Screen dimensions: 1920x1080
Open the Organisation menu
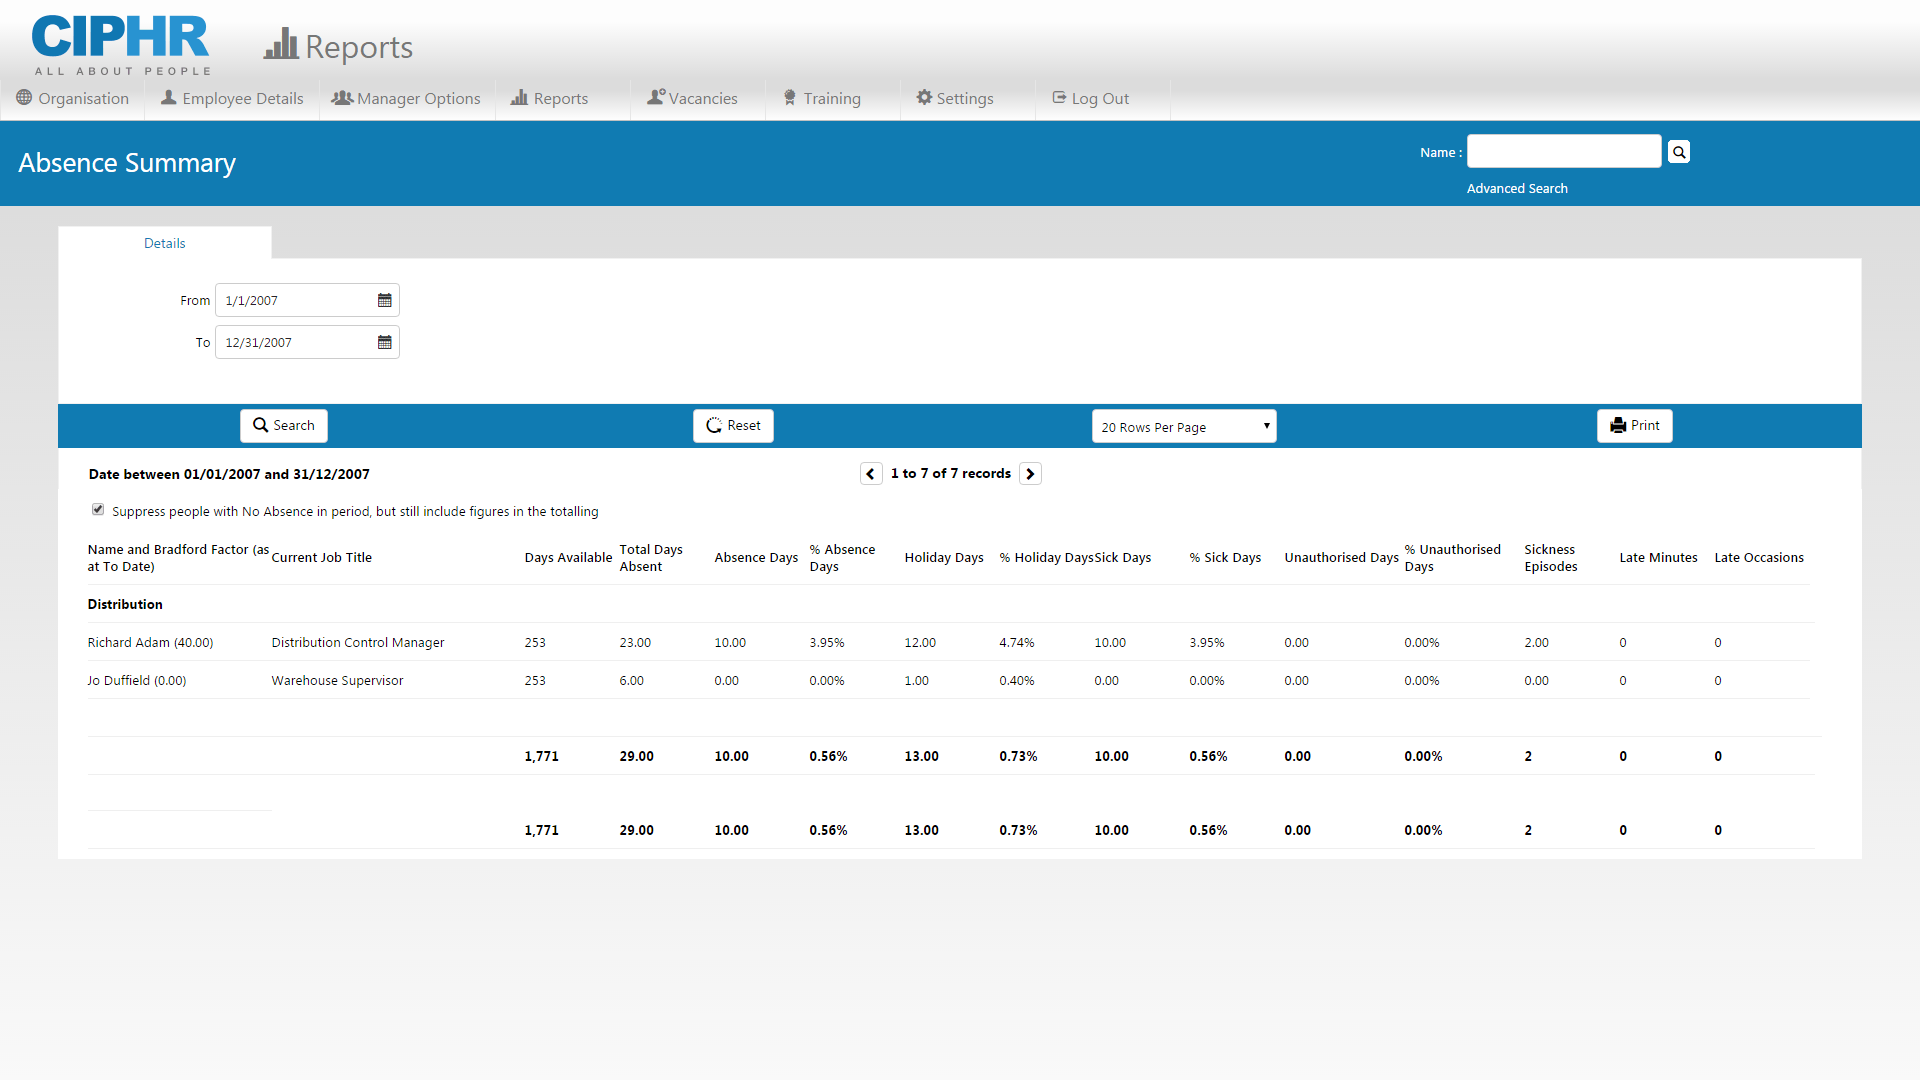coord(73,98)
